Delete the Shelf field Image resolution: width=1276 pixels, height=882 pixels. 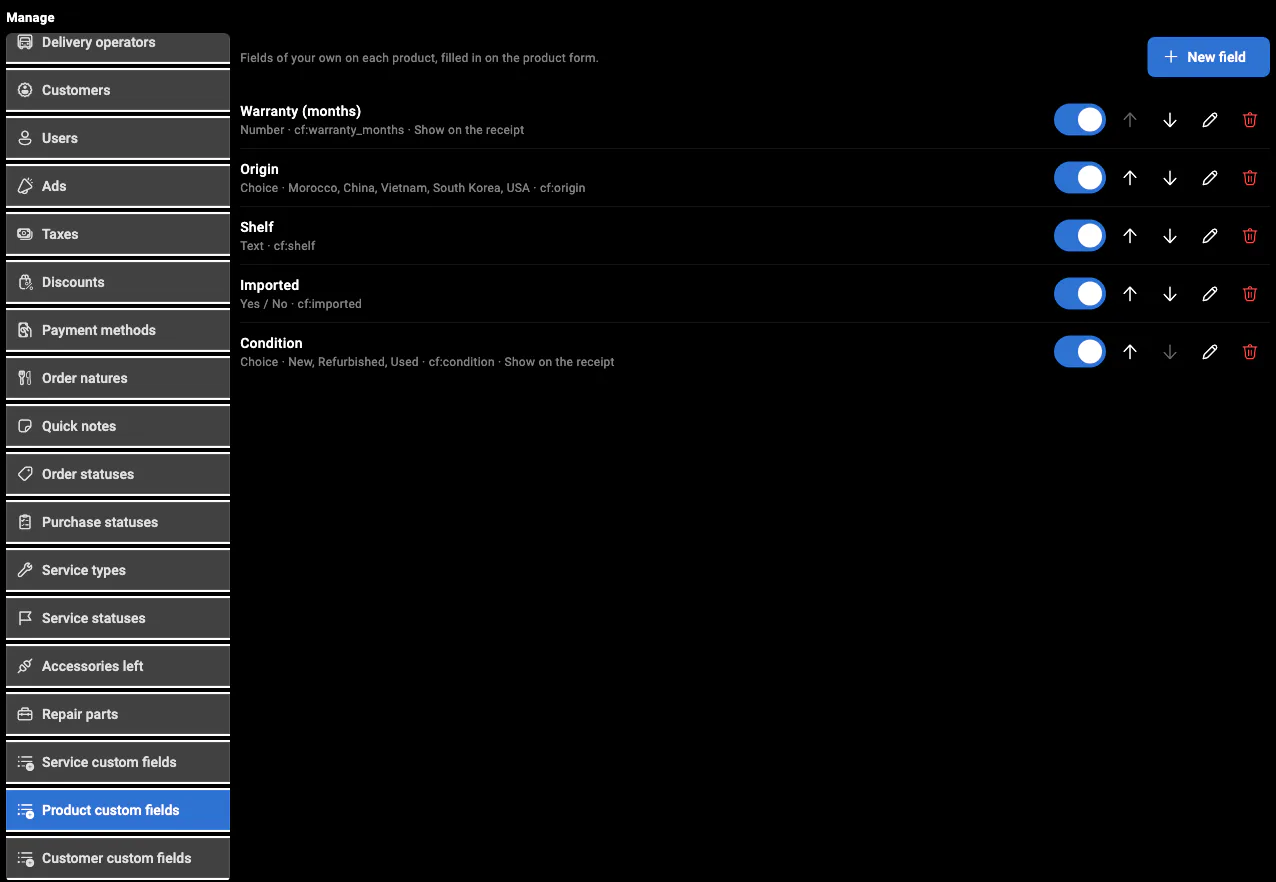click(x=1250, y=236)
